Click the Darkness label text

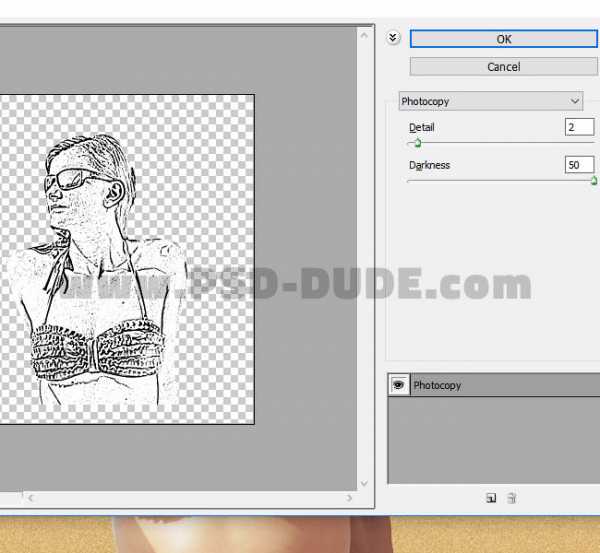click(x=429, y=165)
